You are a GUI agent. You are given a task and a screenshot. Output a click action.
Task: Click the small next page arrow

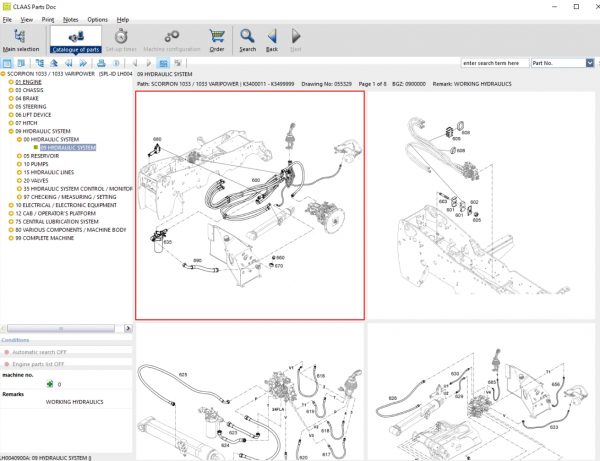tap(149, 63)
